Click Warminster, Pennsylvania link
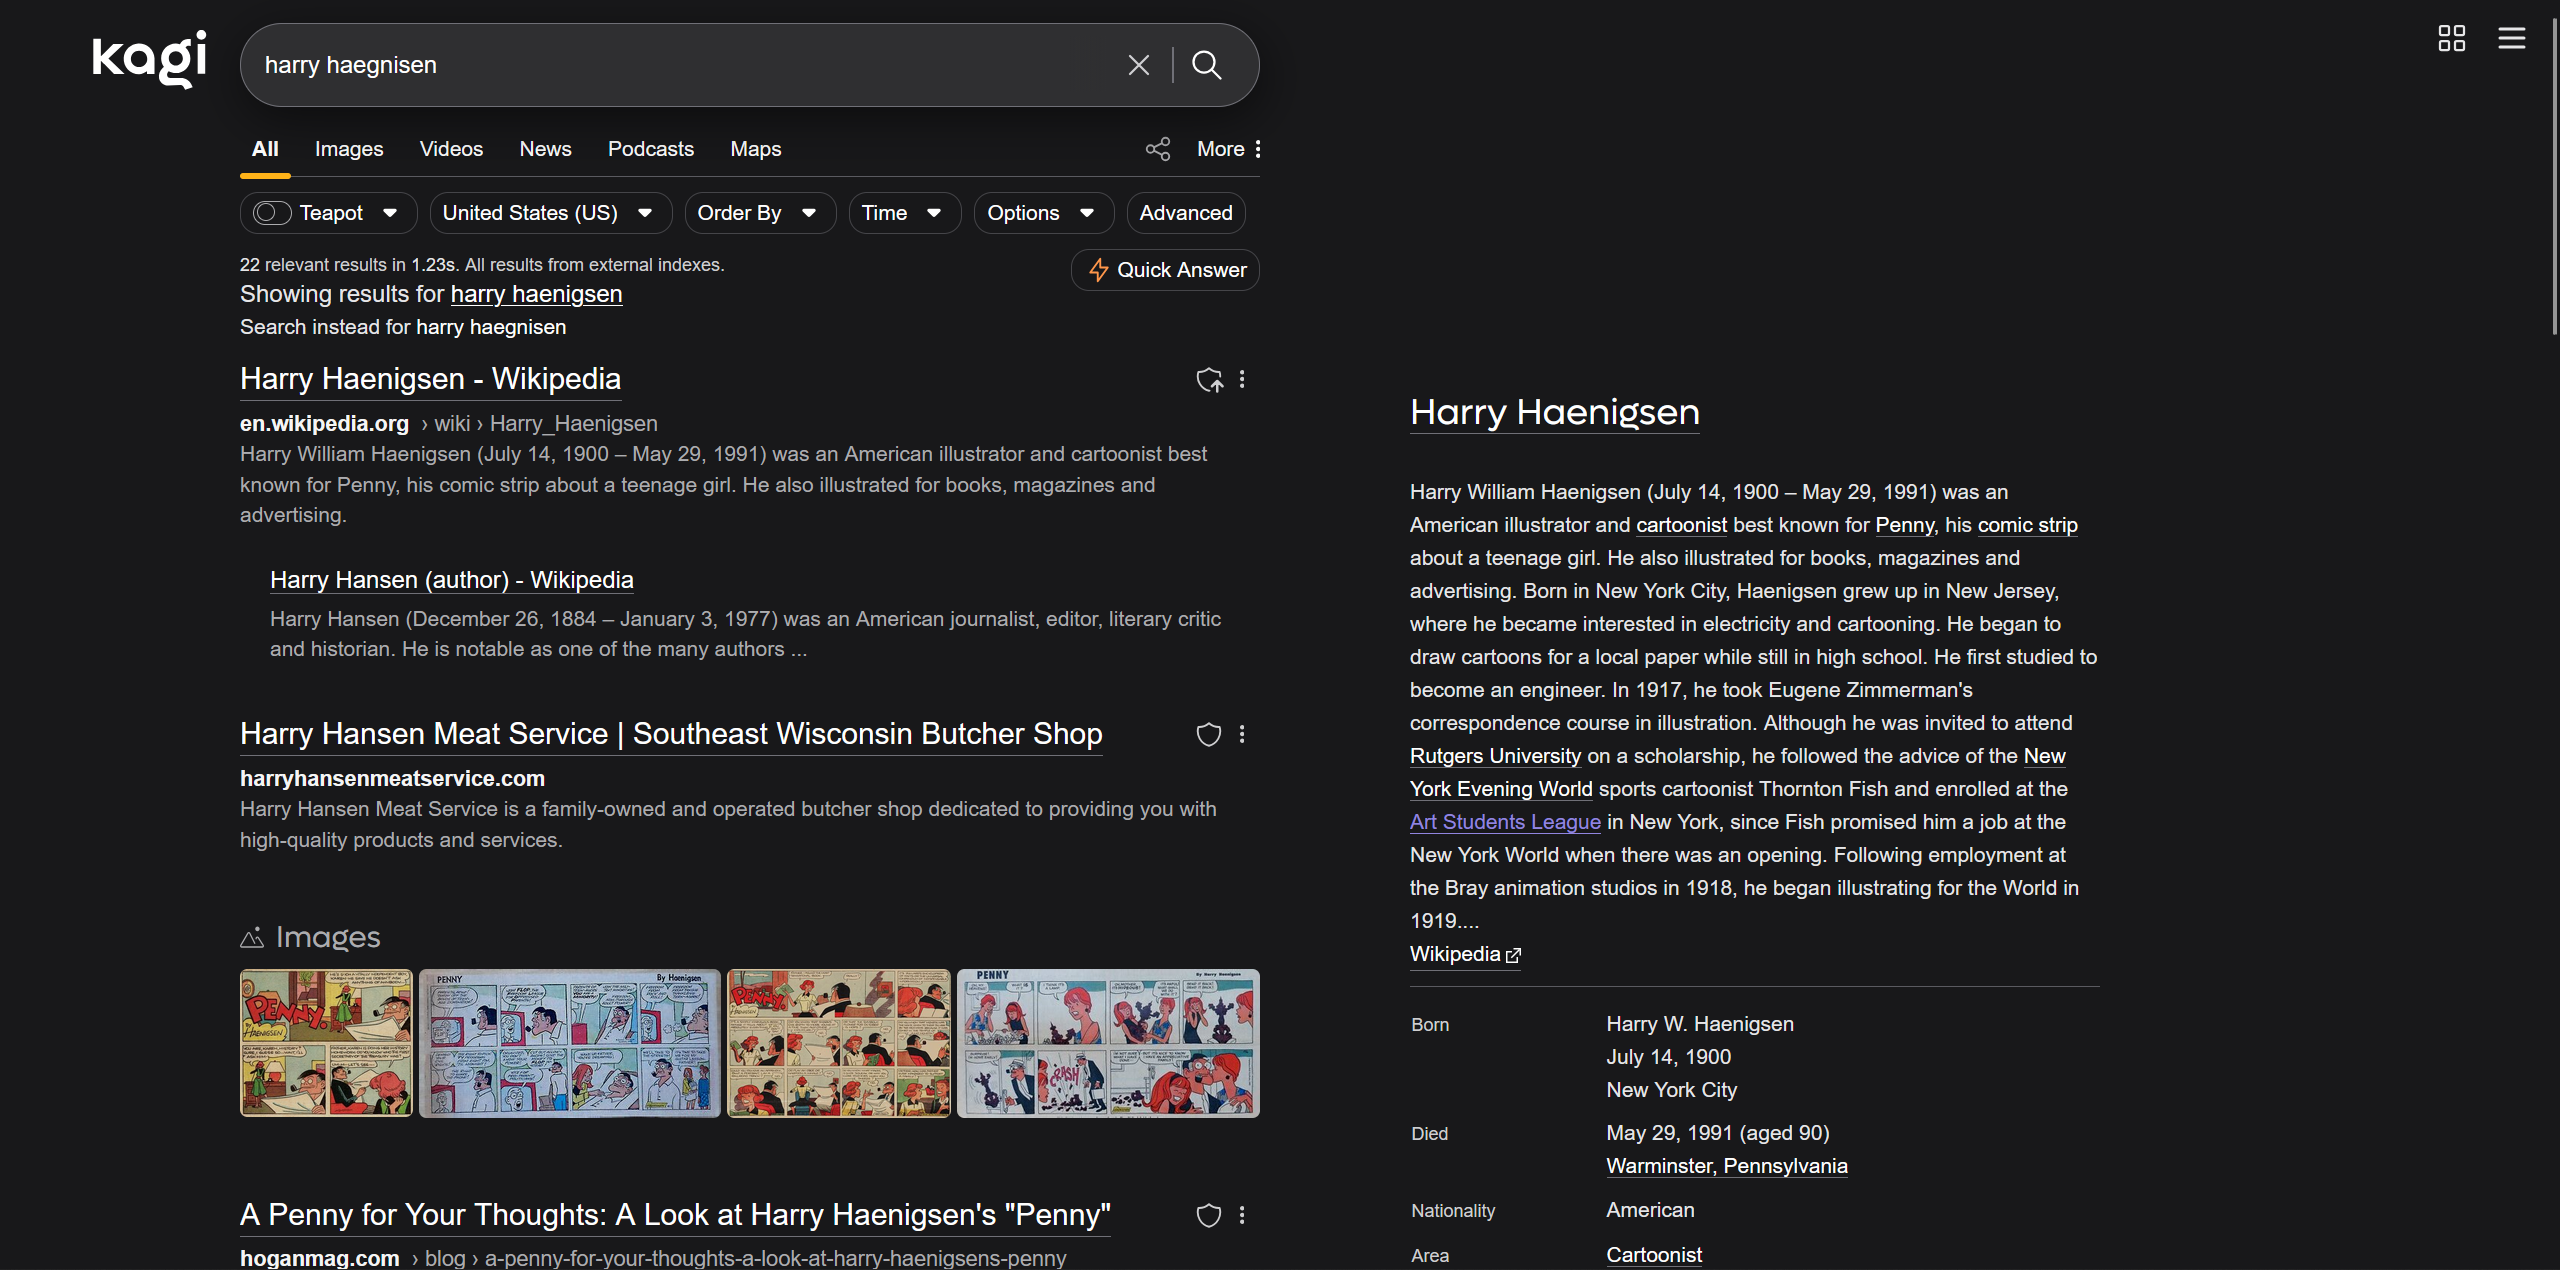This screenshot has width=2560, height=1270. (1726, 1166)
